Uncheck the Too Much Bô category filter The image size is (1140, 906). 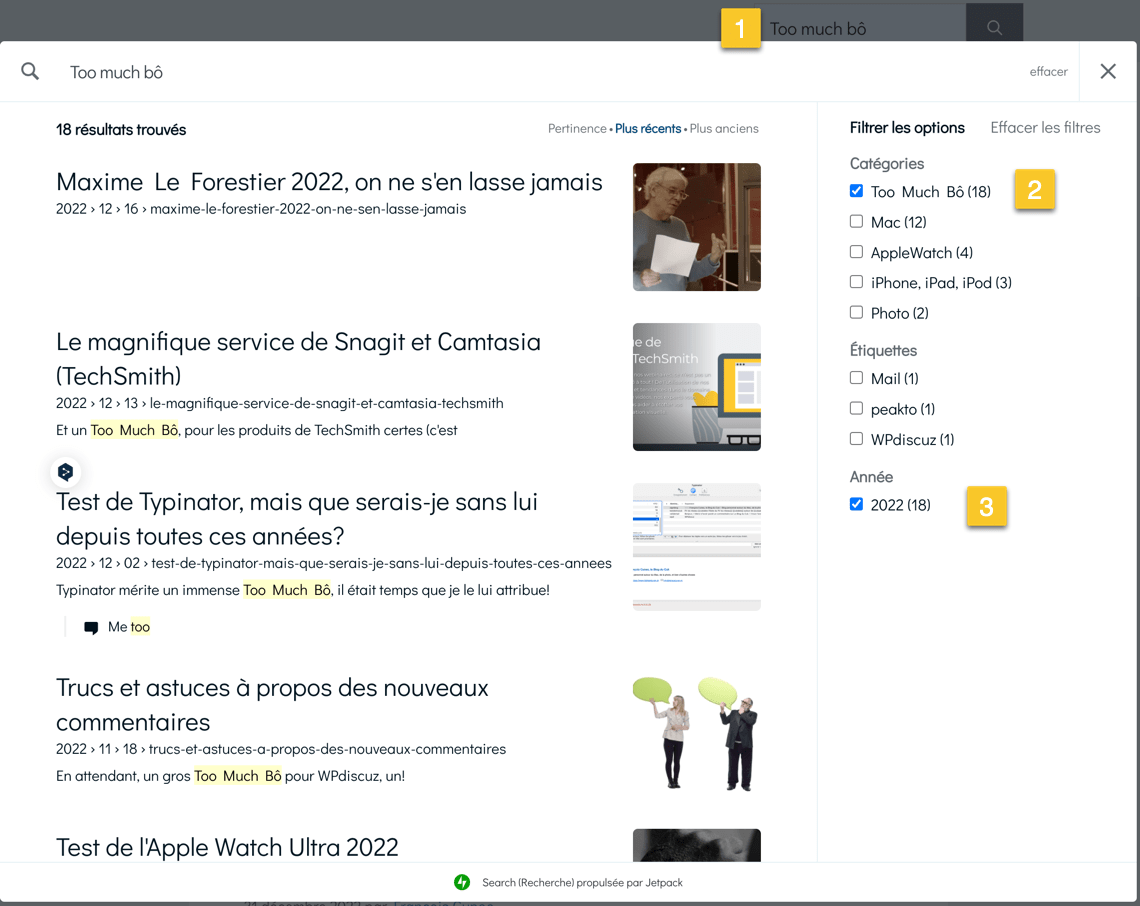coord(856,191)
